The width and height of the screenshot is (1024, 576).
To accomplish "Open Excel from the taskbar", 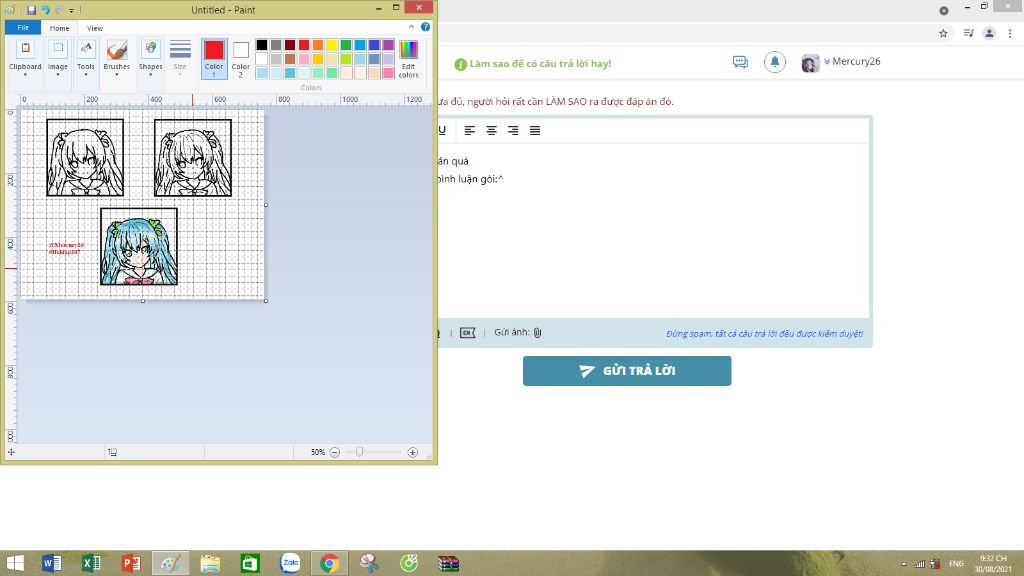I will pyautogui.click(x=91, y=563).
